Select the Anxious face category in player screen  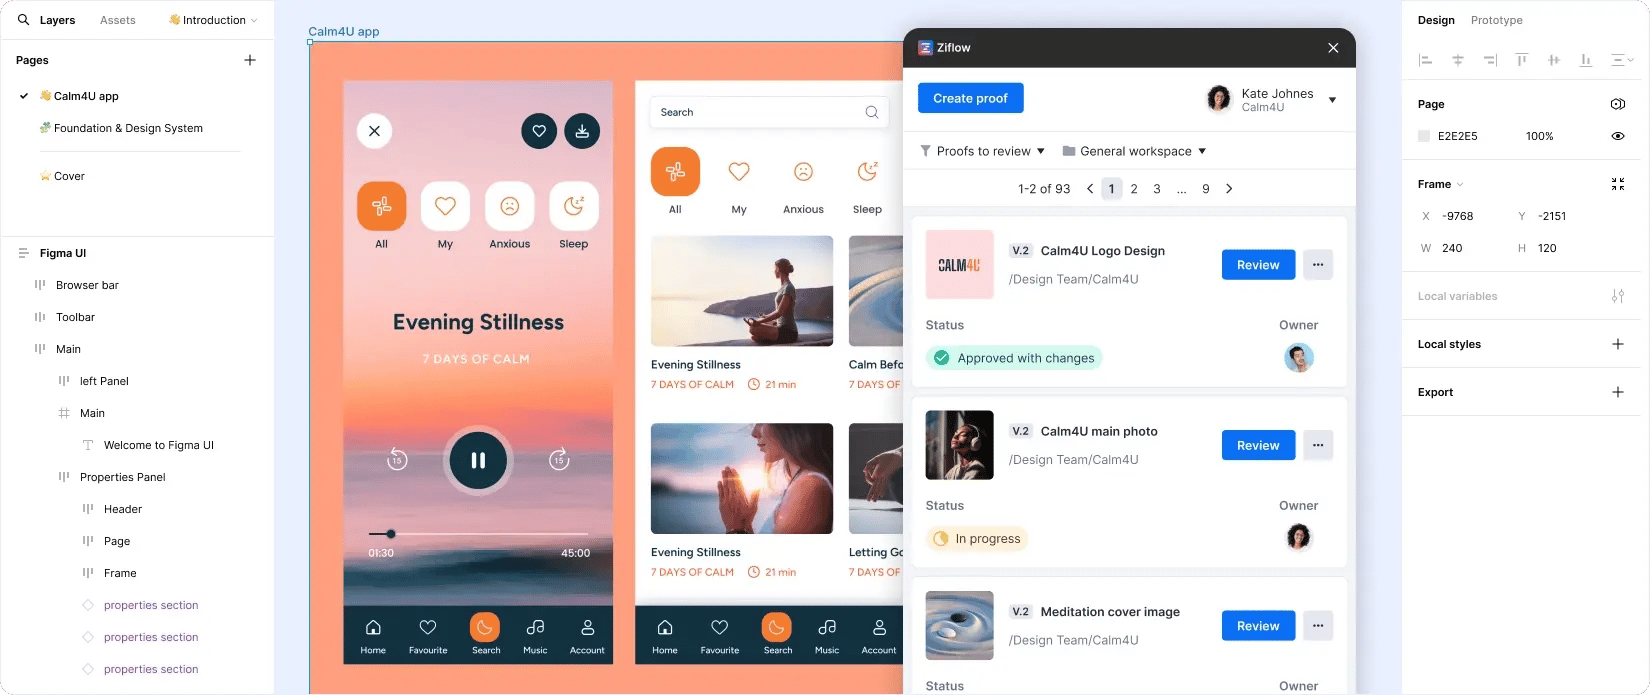[x=509, y=206]
